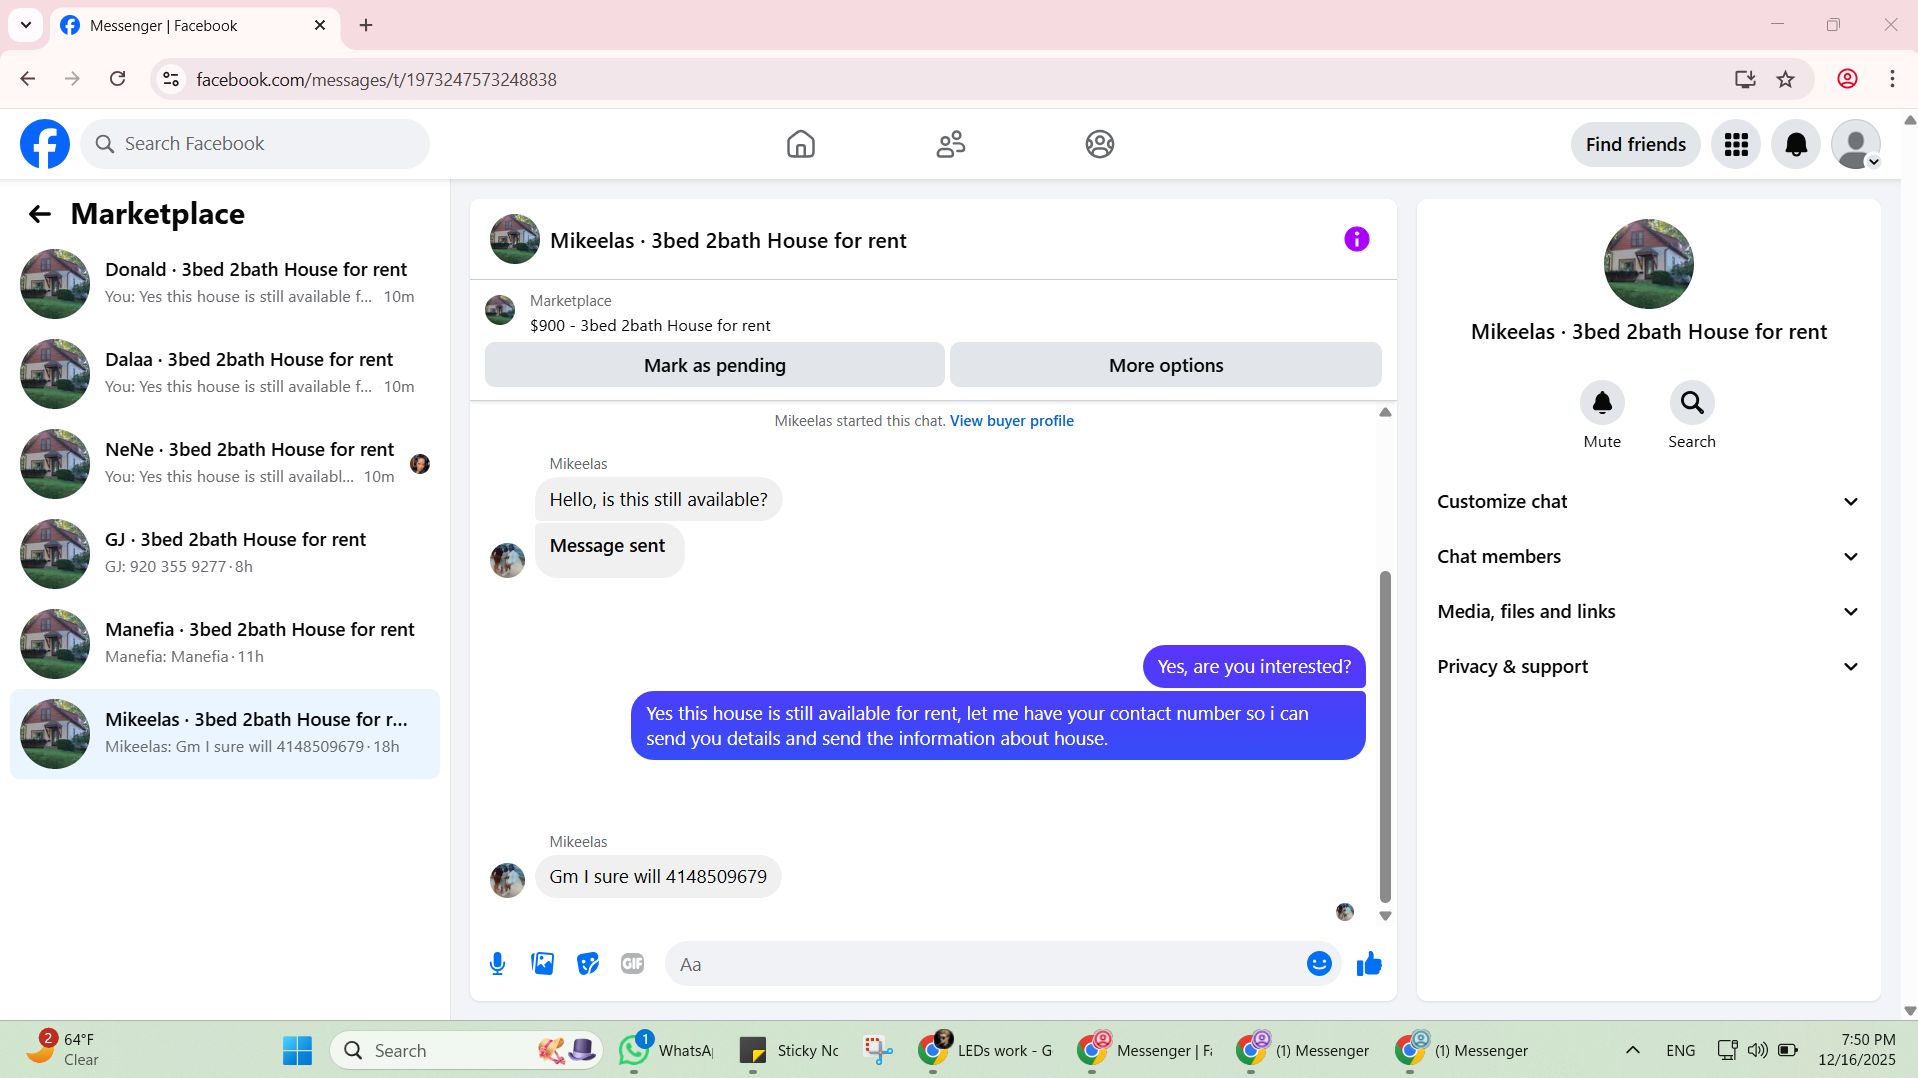
Task: Open Manefia's 3bed 2bath House conversation
Action: pyautogui.click(x=225, y=644)
